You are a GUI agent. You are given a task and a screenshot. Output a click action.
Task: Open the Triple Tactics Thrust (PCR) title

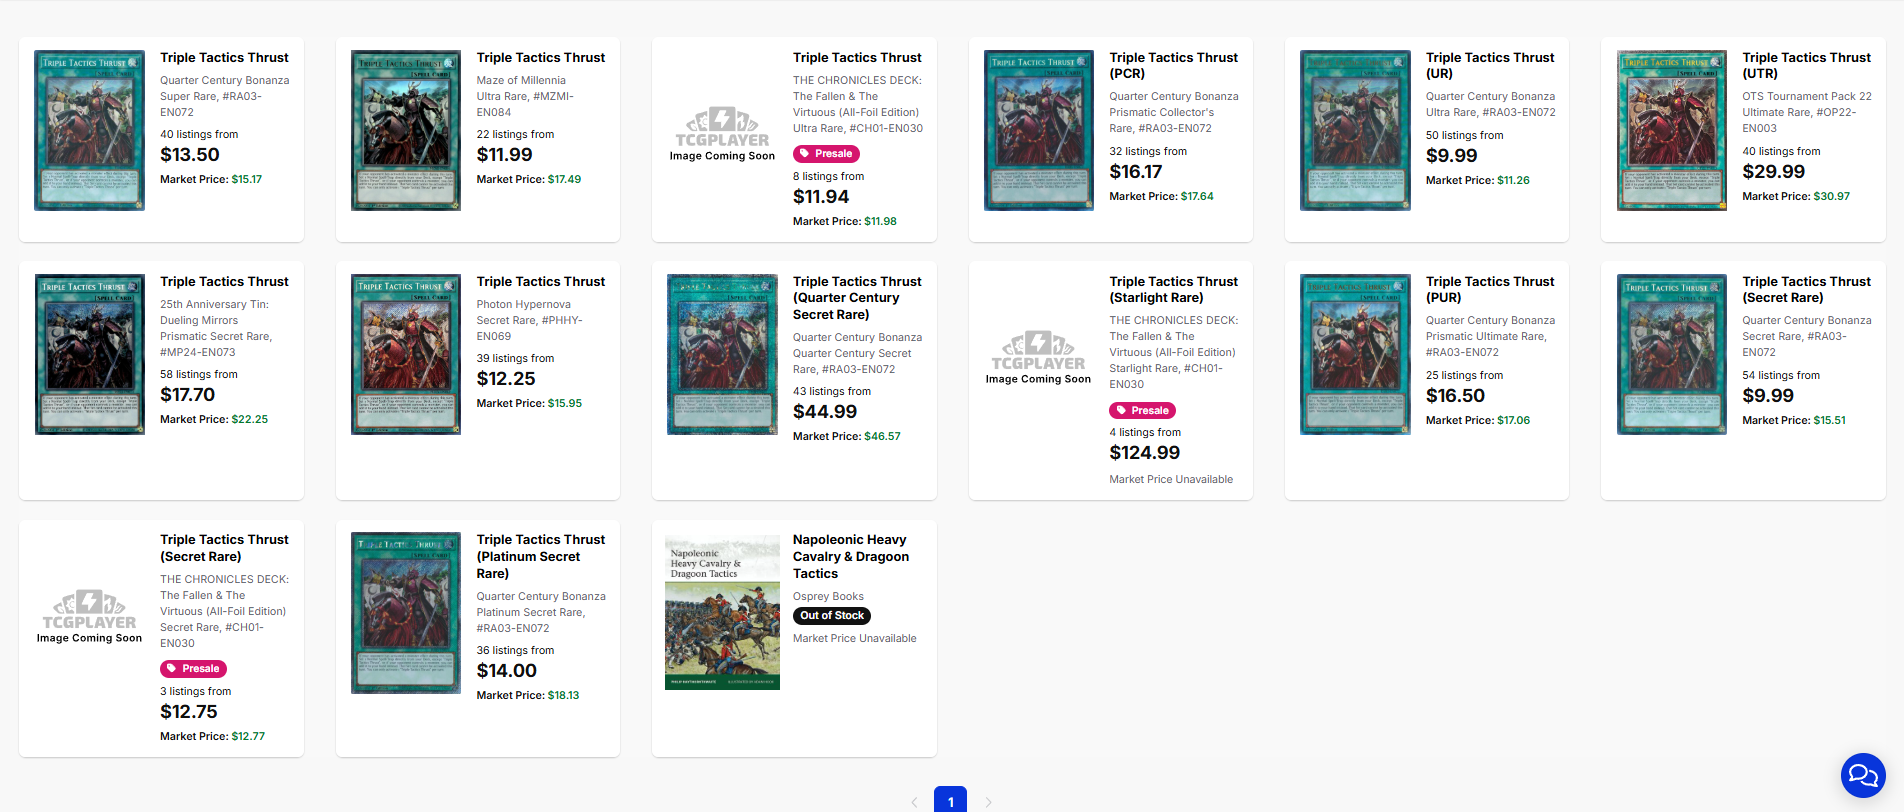[1174, 65]
